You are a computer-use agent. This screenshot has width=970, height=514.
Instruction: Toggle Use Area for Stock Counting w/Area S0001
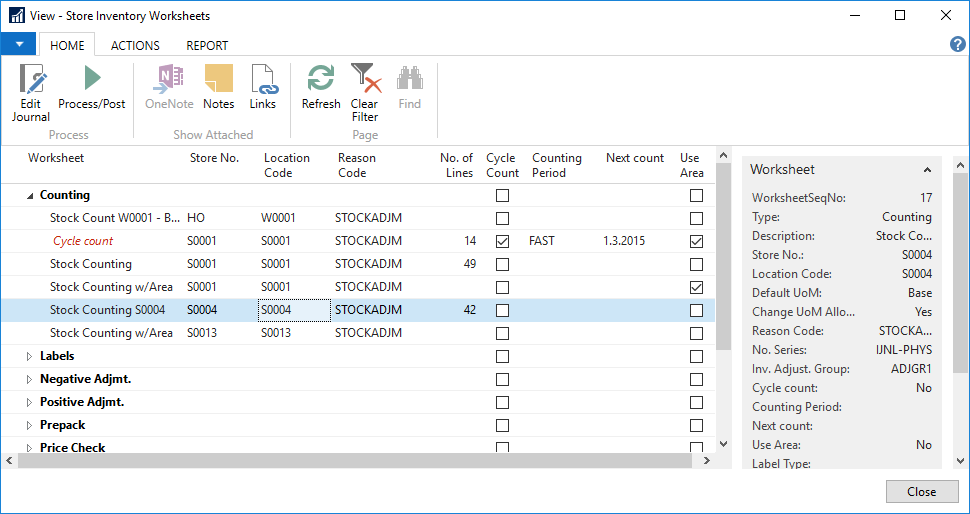[696, 287]
